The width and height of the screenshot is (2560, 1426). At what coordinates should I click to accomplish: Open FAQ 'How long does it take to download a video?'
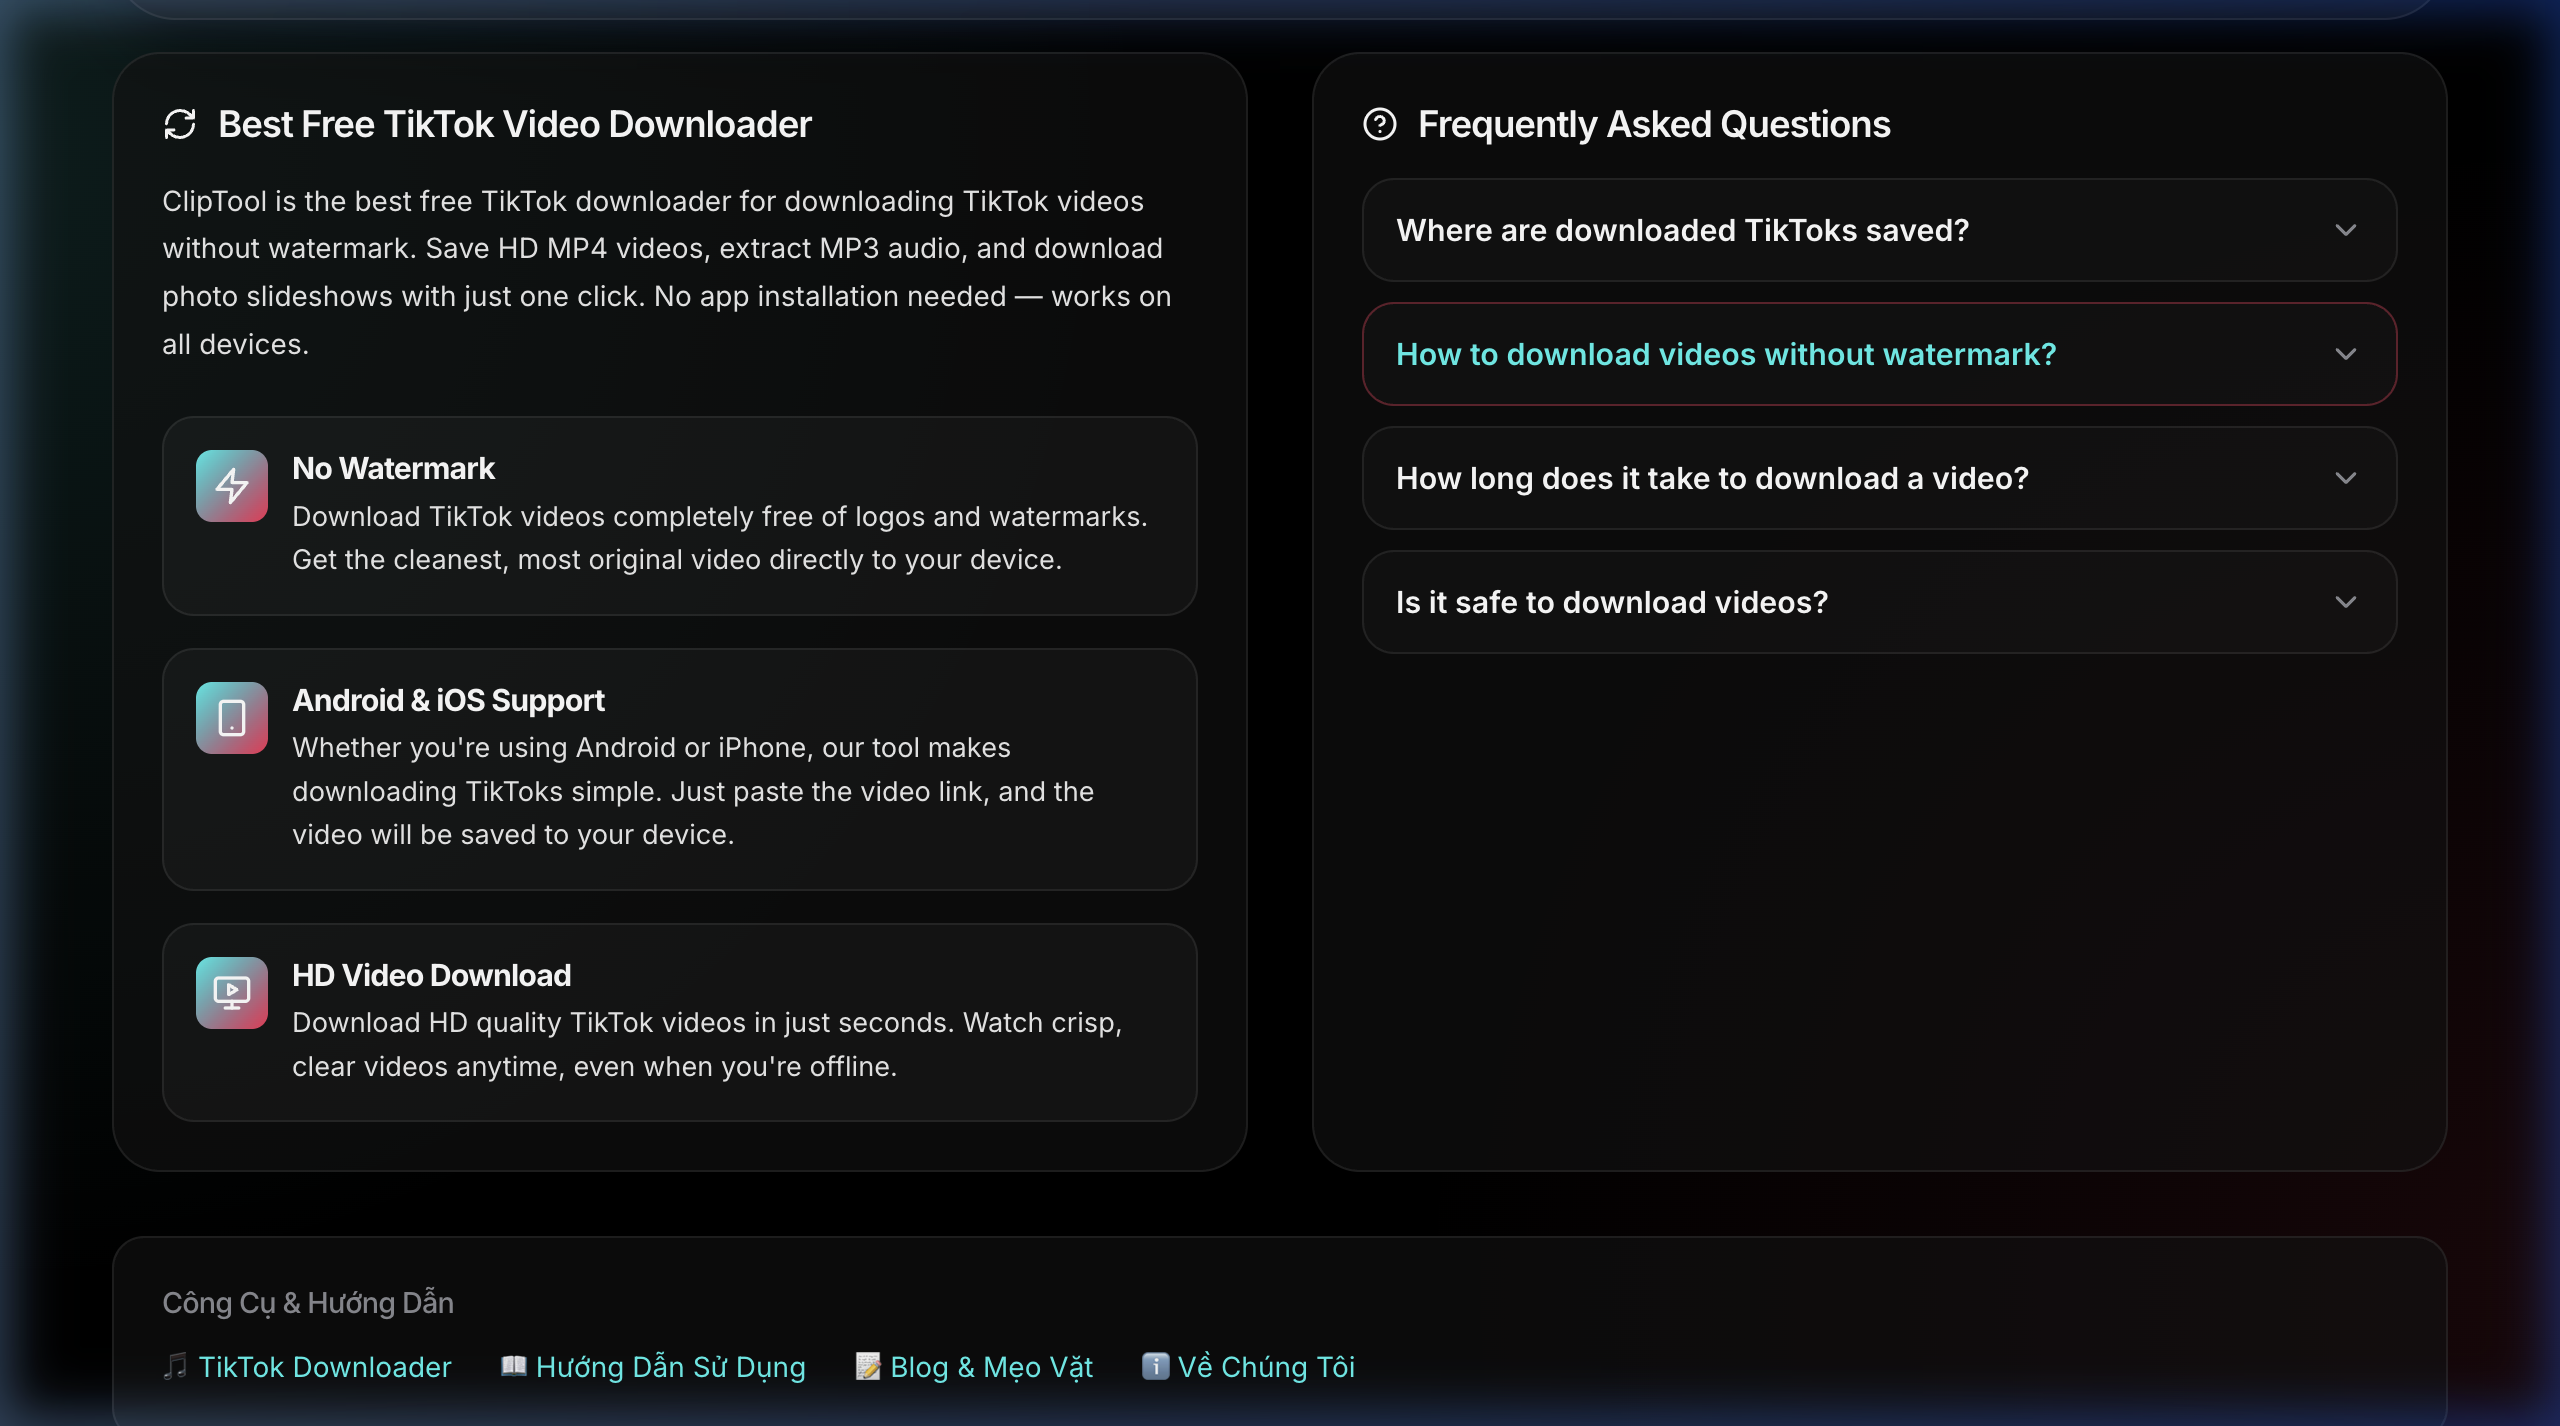pos(1879,479)
